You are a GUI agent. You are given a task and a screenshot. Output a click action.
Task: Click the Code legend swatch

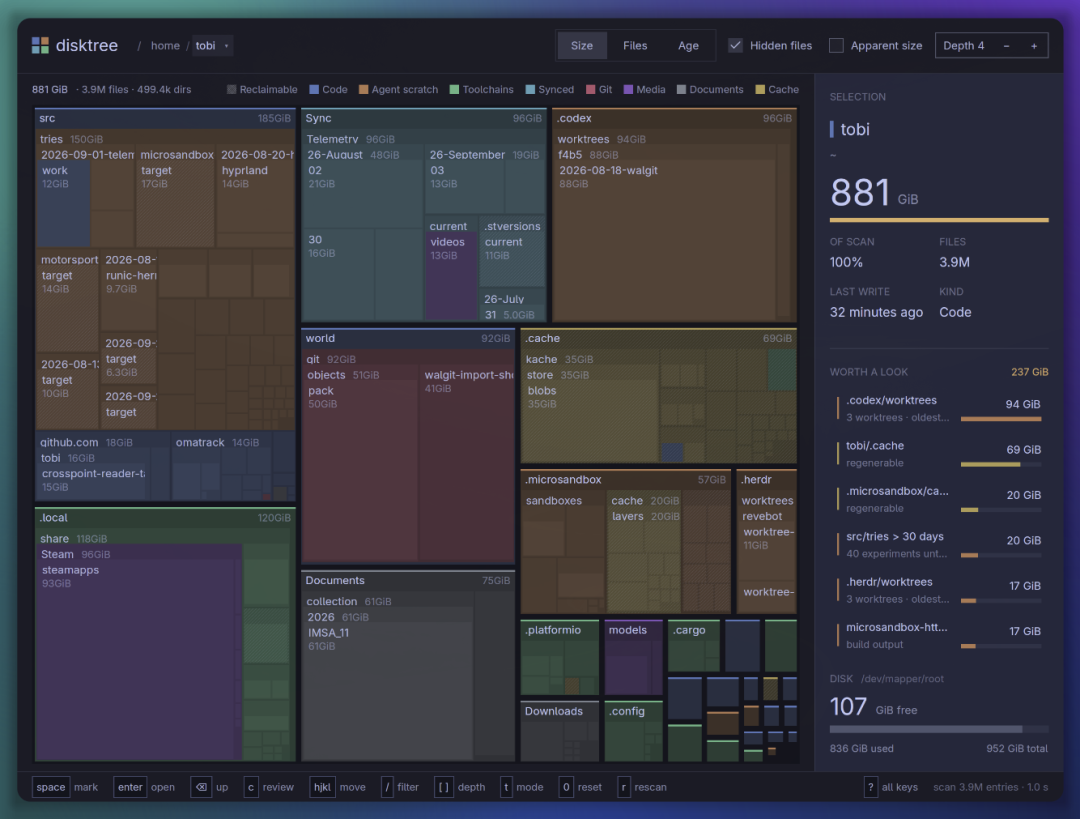(x=314, y=90)
